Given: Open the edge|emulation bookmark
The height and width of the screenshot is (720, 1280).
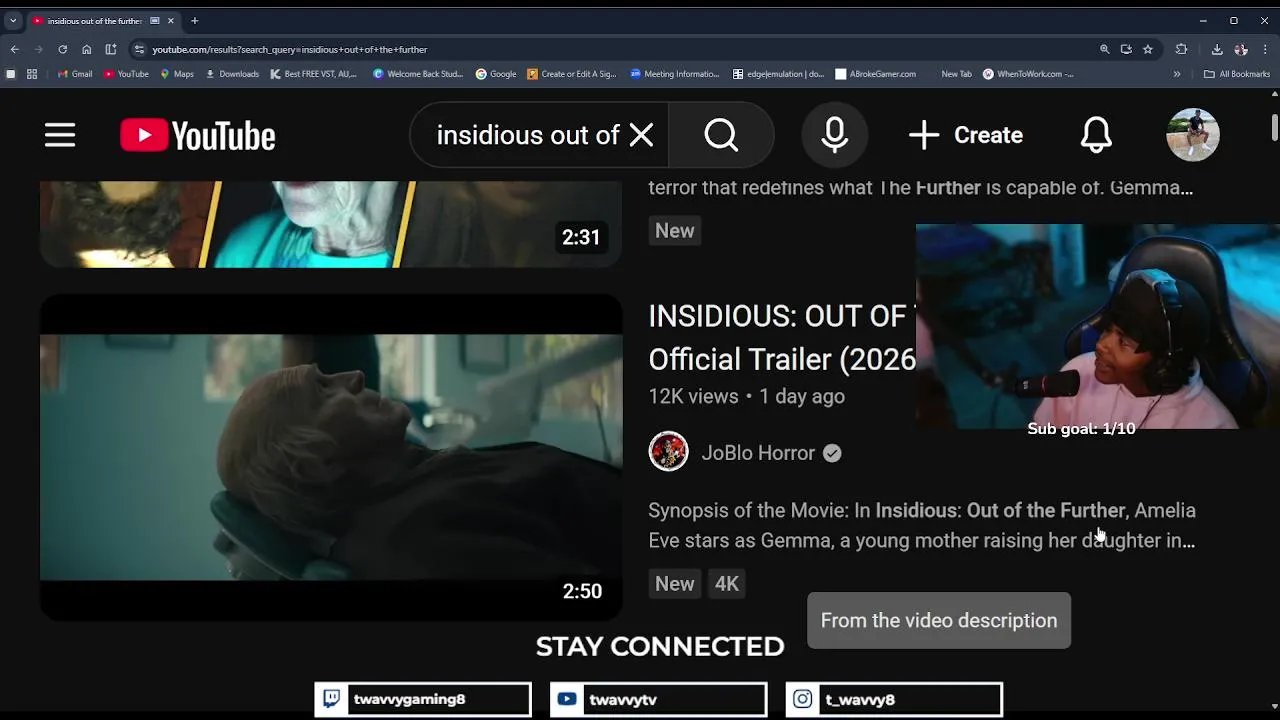Looking at the screenshot, I should click(779, 74).
